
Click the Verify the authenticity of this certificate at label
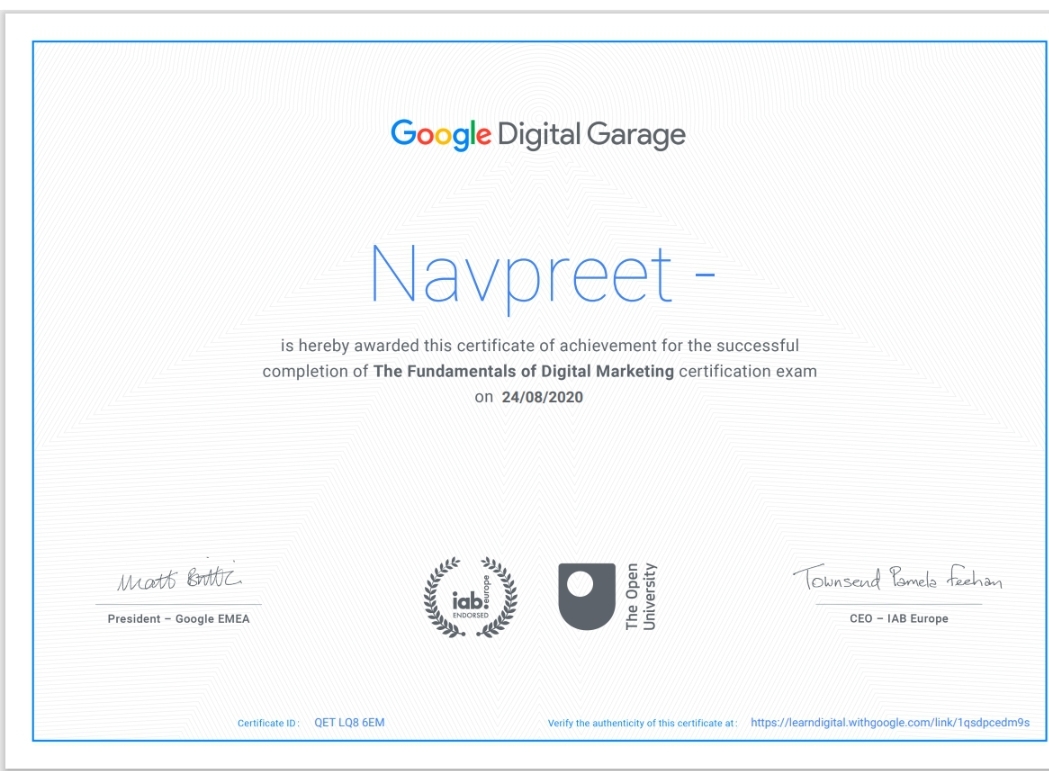[x=642, y=723]
